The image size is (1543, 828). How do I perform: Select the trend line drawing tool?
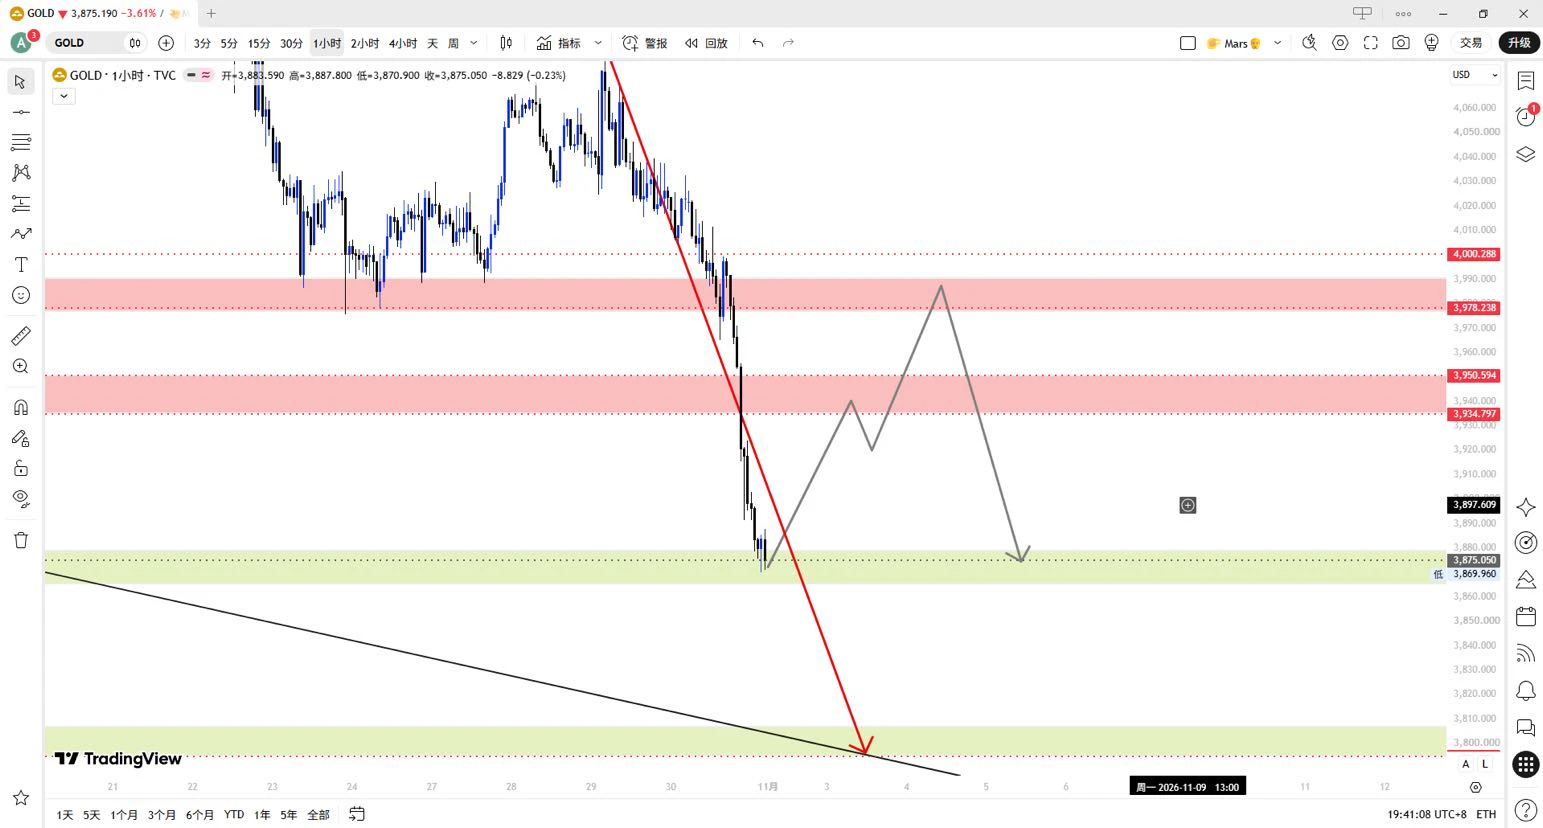click(20, 112)
